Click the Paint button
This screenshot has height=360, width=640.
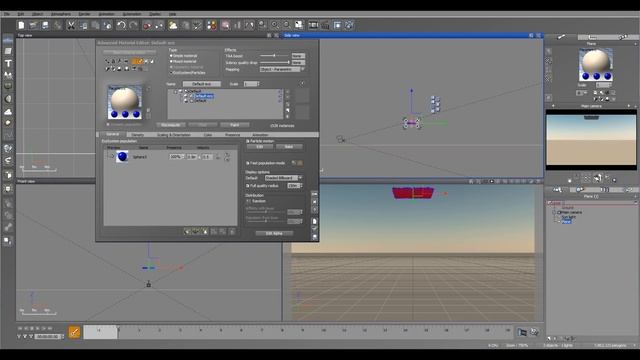click(235, 125)
